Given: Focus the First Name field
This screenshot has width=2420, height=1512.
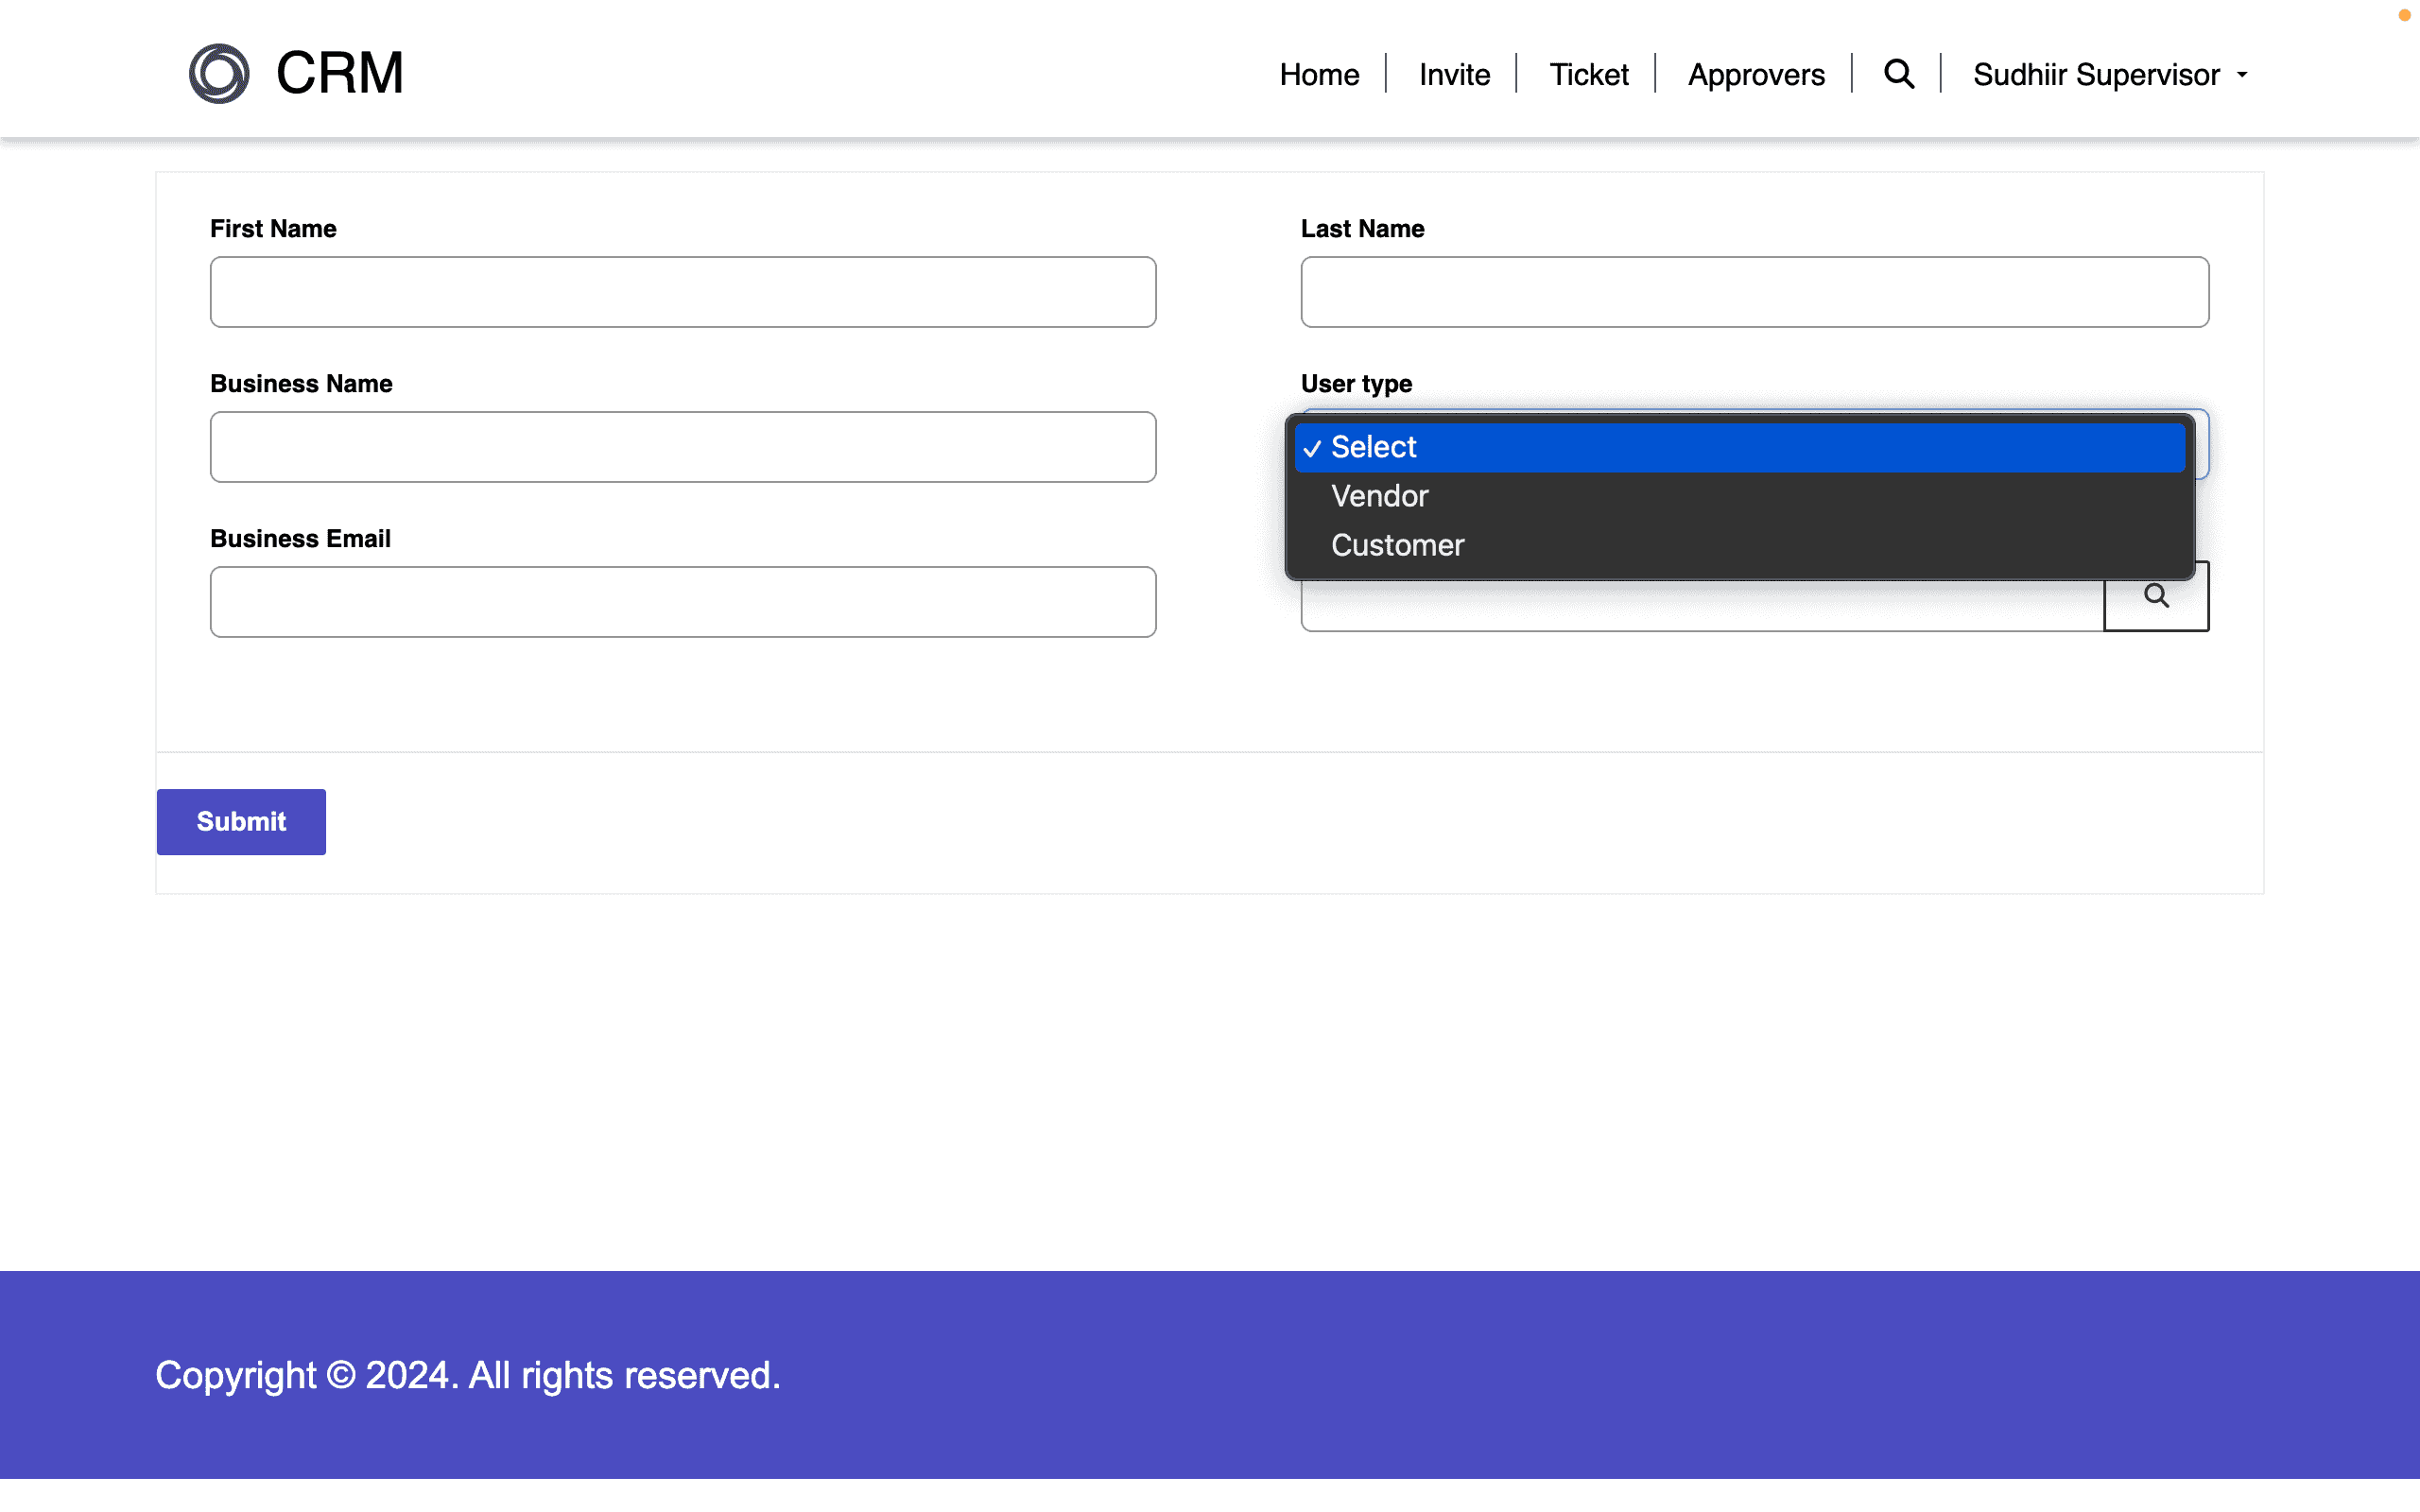Looking at the screenshot, I should click(x=683, y=292).
